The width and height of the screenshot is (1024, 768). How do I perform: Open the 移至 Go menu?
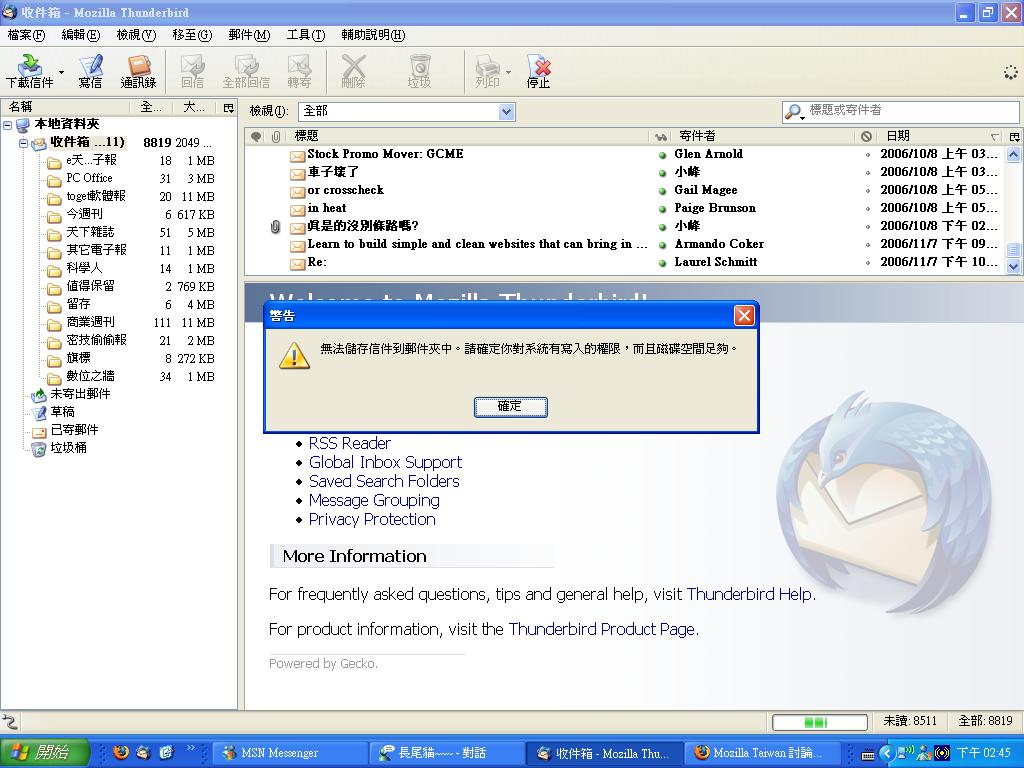(x=192, y=35)
